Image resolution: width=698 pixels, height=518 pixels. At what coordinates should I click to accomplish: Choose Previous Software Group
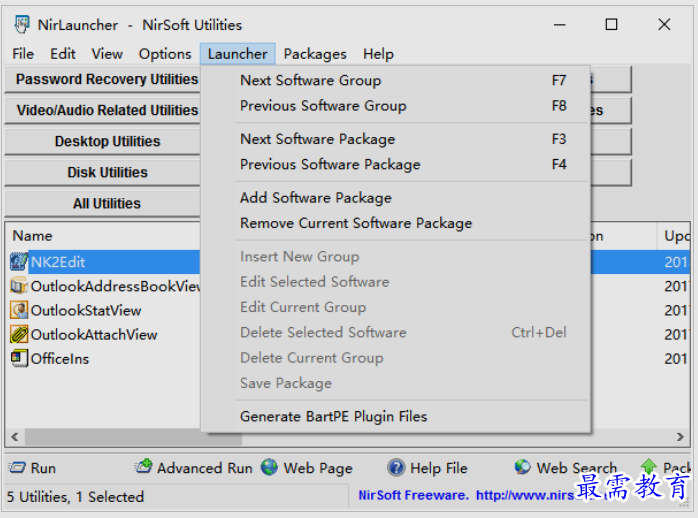(x=396, y=106)
